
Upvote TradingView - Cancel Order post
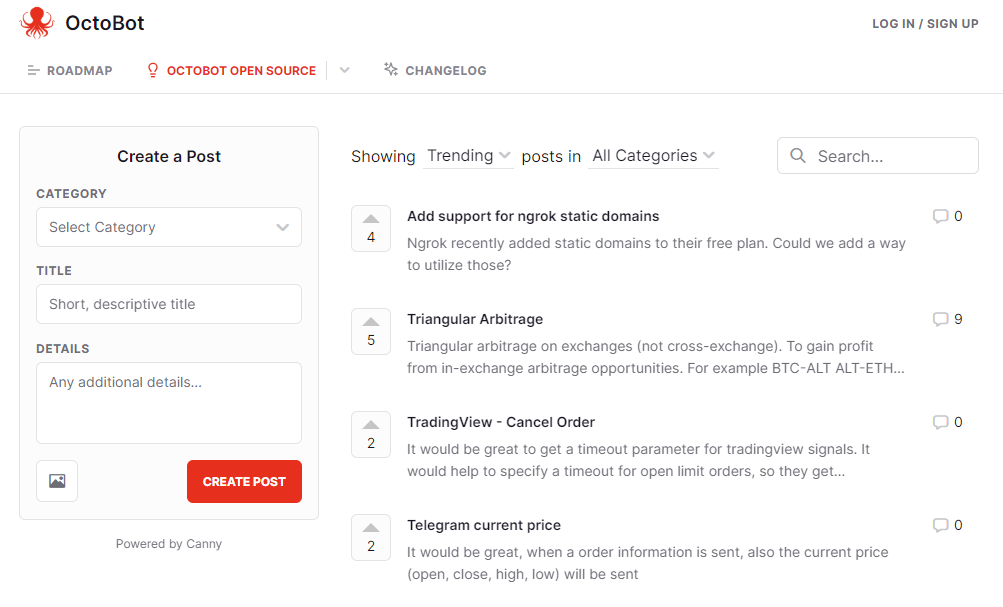[x=371, y=434]
